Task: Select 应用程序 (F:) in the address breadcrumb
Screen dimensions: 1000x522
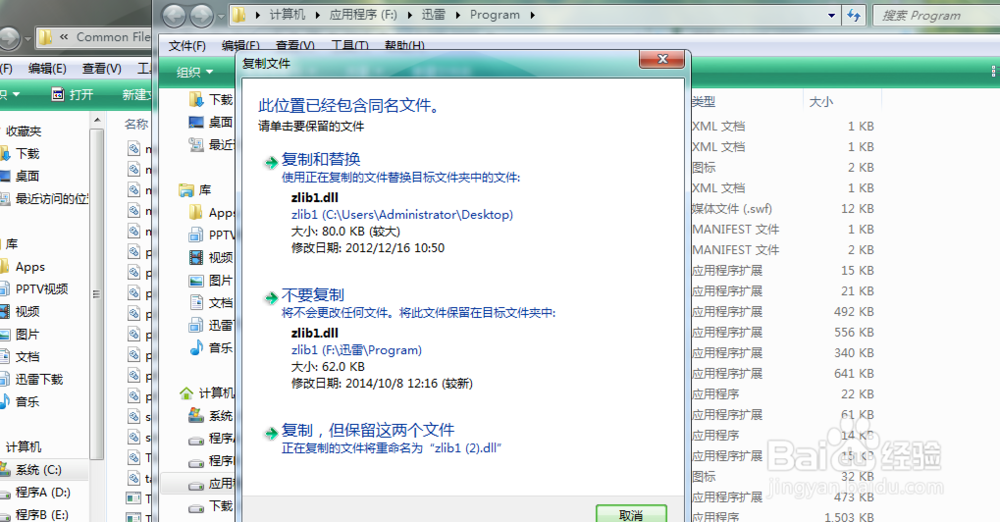Action: click(x=363, y=15)
